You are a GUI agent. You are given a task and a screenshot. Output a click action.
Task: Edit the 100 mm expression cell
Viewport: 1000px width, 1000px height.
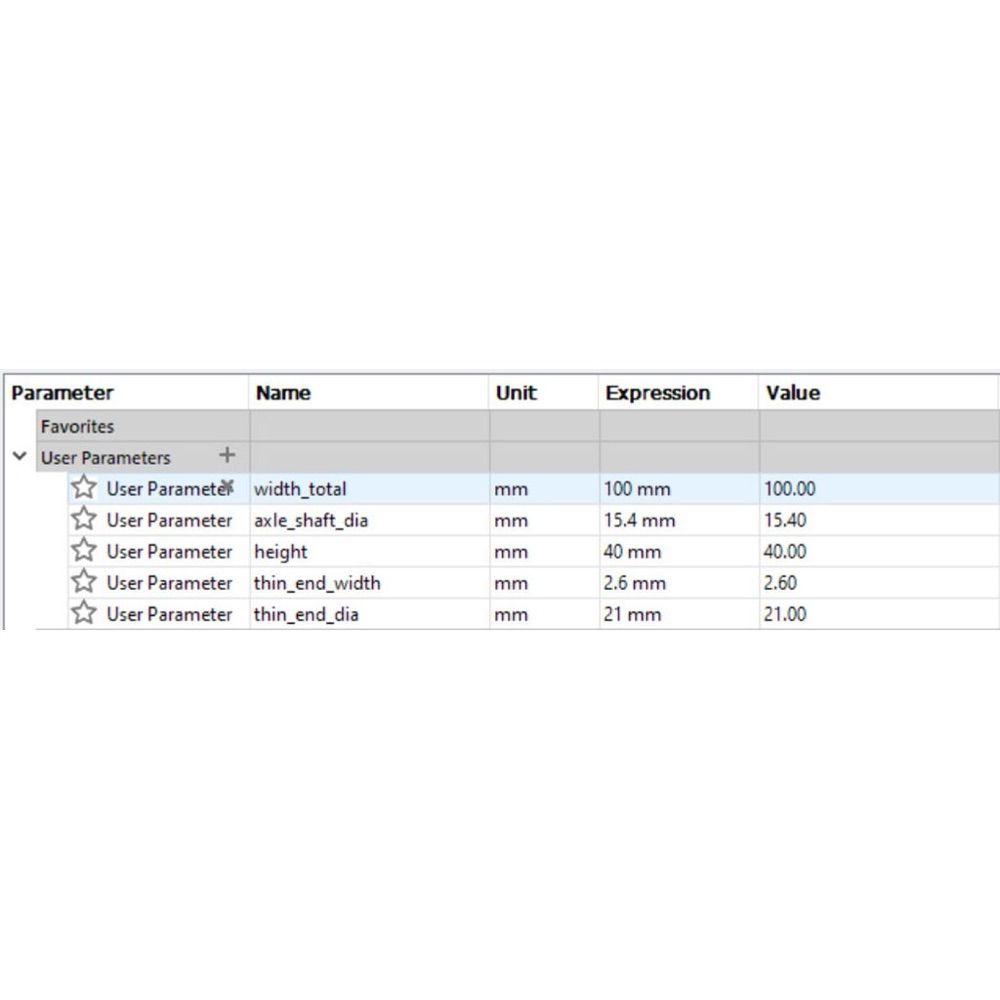tap(679, 489)
